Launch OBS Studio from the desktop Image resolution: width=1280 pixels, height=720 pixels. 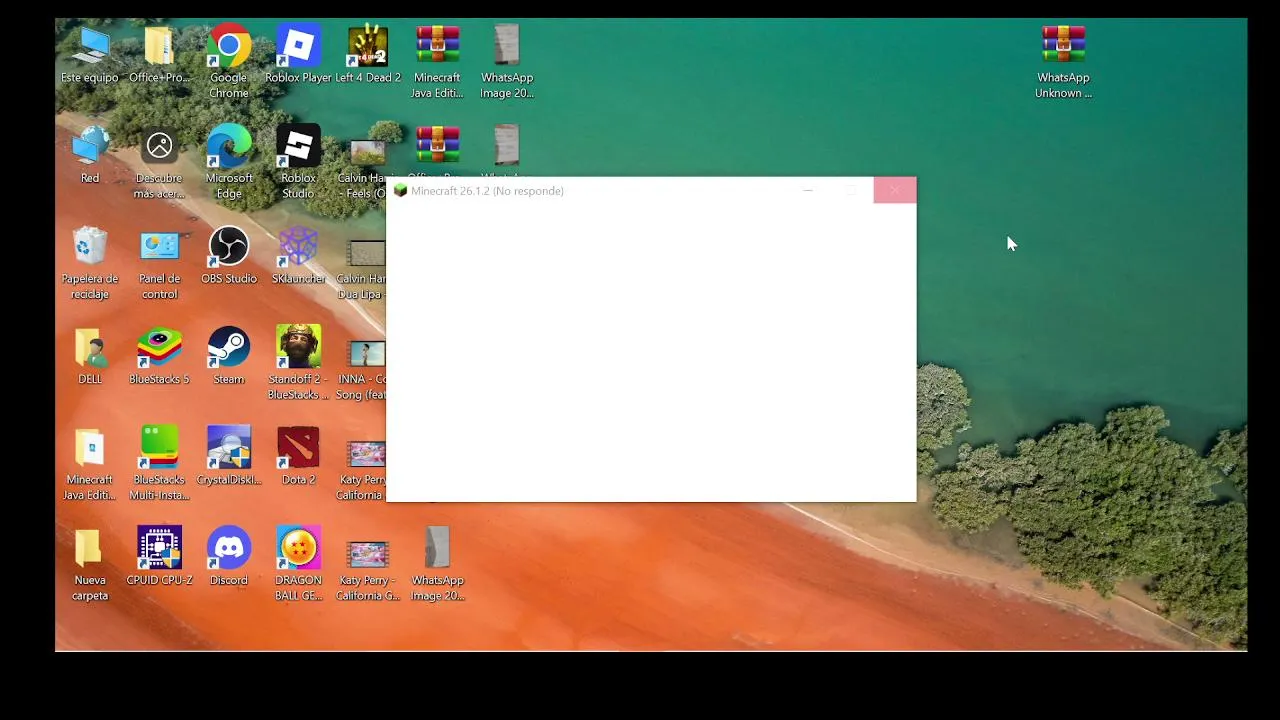click(229, 257)
